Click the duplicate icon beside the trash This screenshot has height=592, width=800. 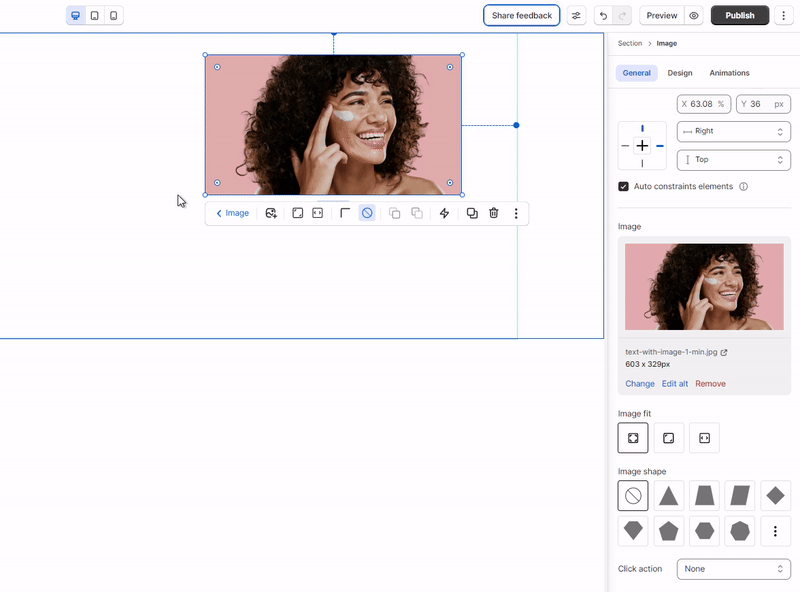pos(472,213)
